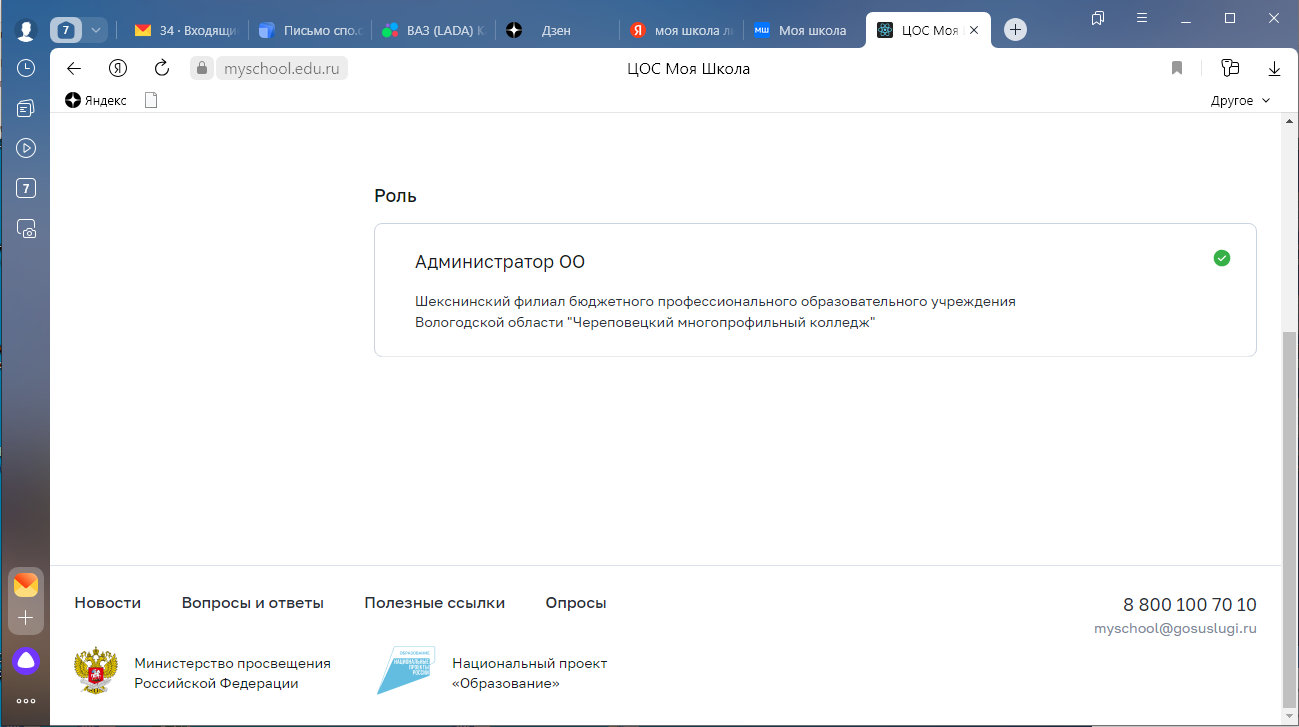This screenshot has width=1299, height=727.
Task: Click the myschool@gosuslugi.ru email link
Action: coord(1175,628)
